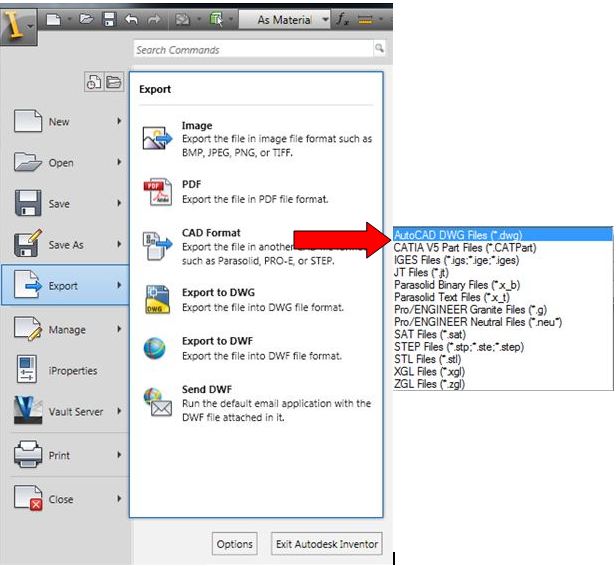Click in the Search Commands field
The image size is (616, 566).
point(254,49)
